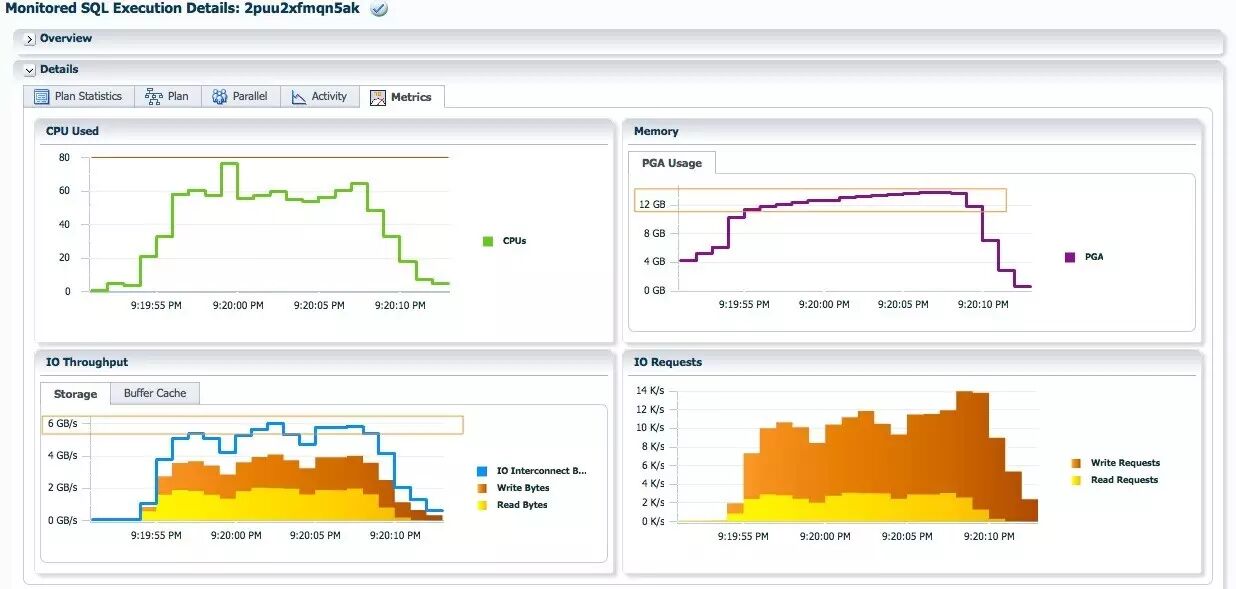1236x589 pixels.
Task: Select the Metrics tab
Action: click(401, 97)
